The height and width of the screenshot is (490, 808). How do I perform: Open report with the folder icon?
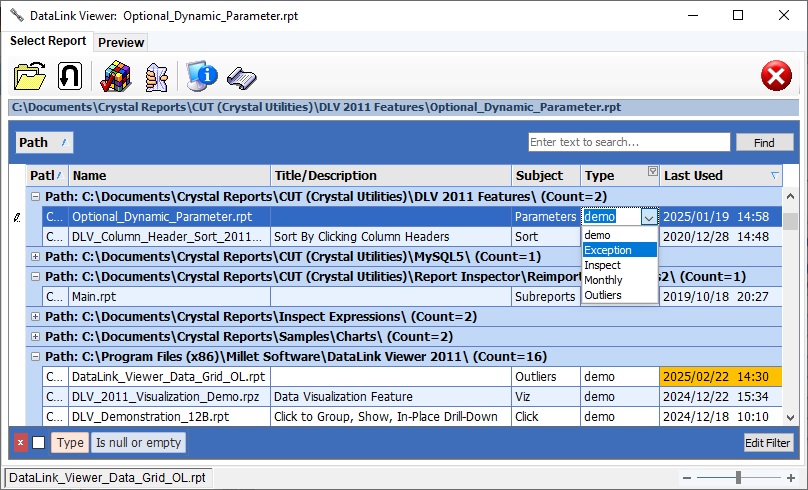[29, 76]
